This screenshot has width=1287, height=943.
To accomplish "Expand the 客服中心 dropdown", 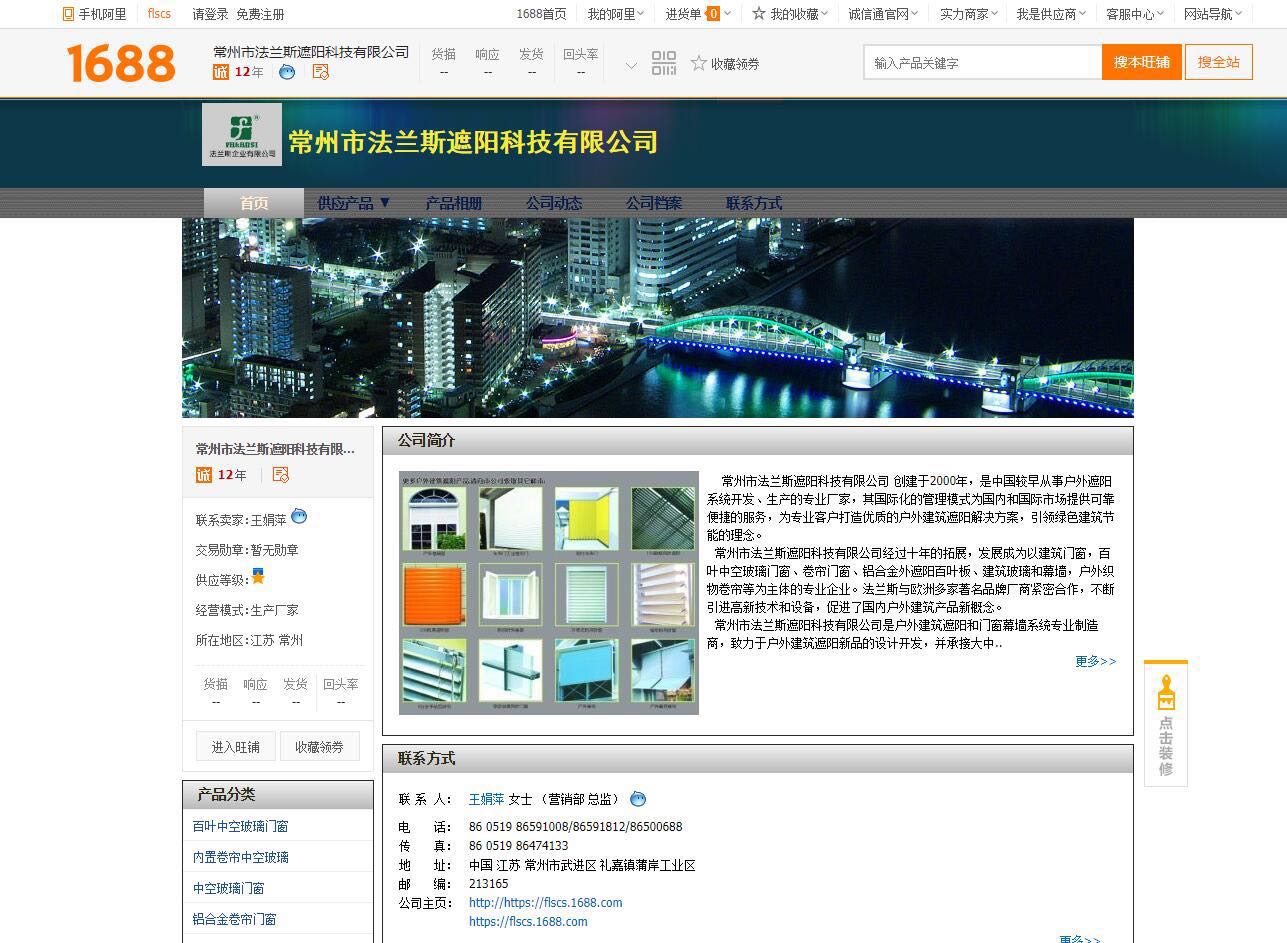I will (1134, 14).
